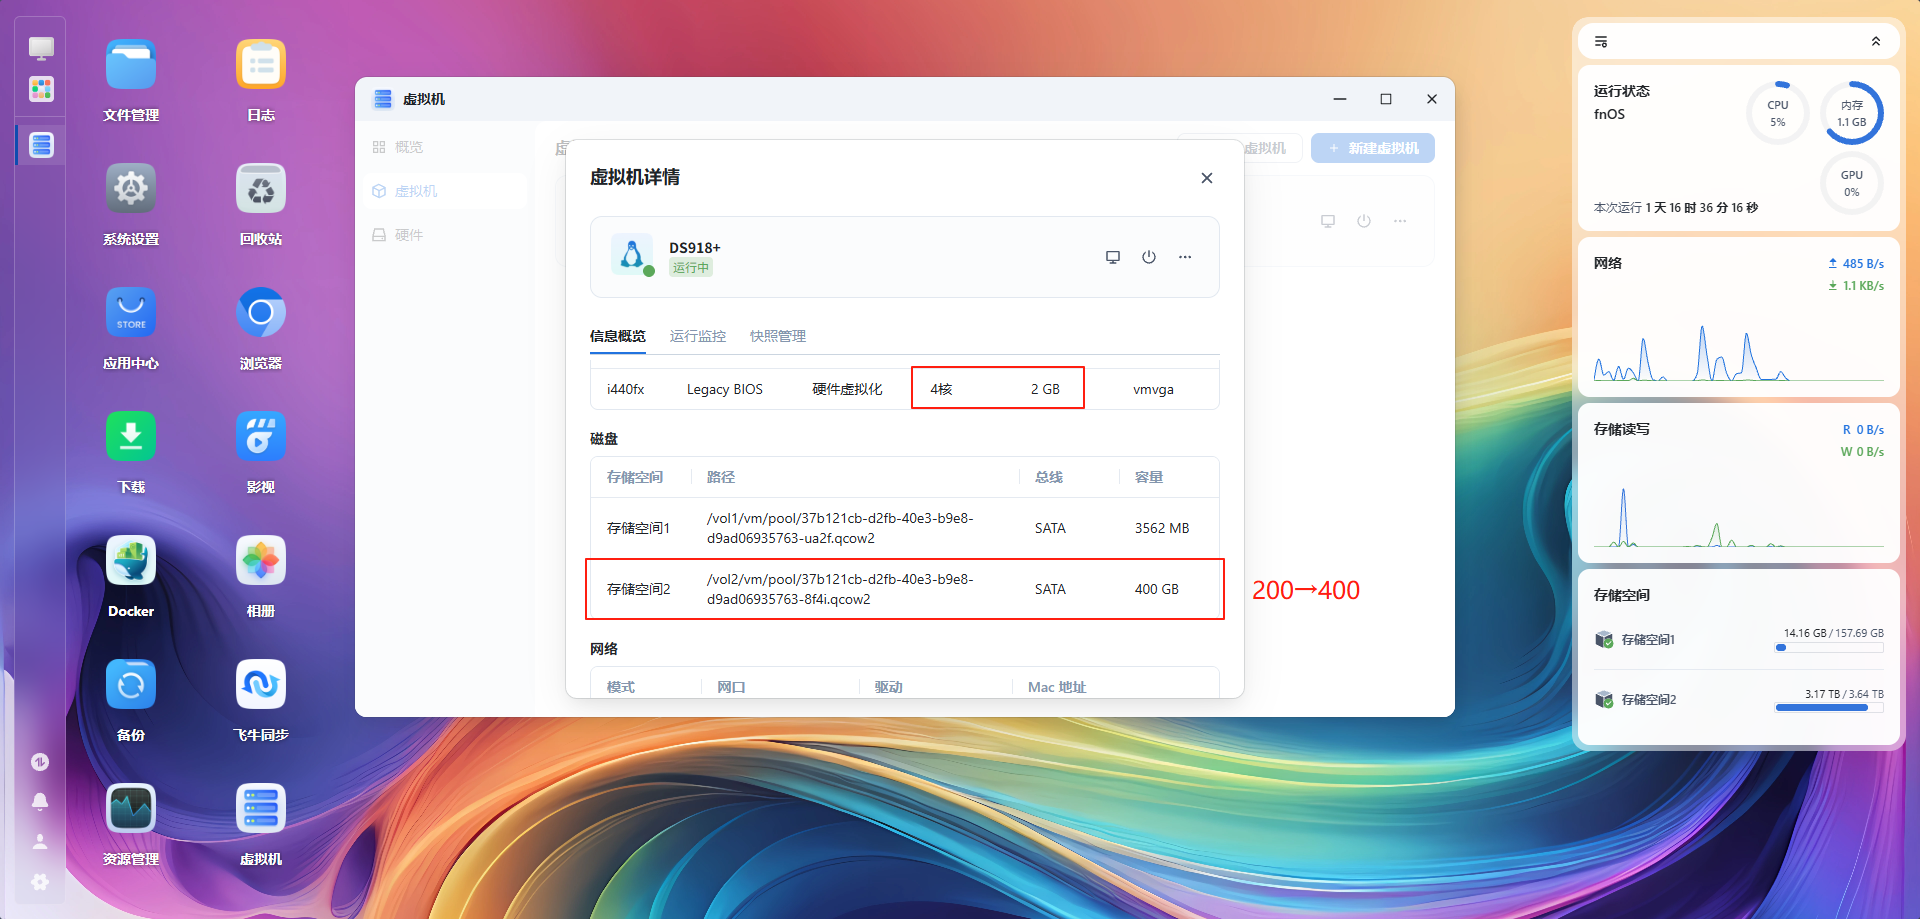
Task: Collapse the status widget panel
Action: pyautogui.click(x=1876, y=41)
